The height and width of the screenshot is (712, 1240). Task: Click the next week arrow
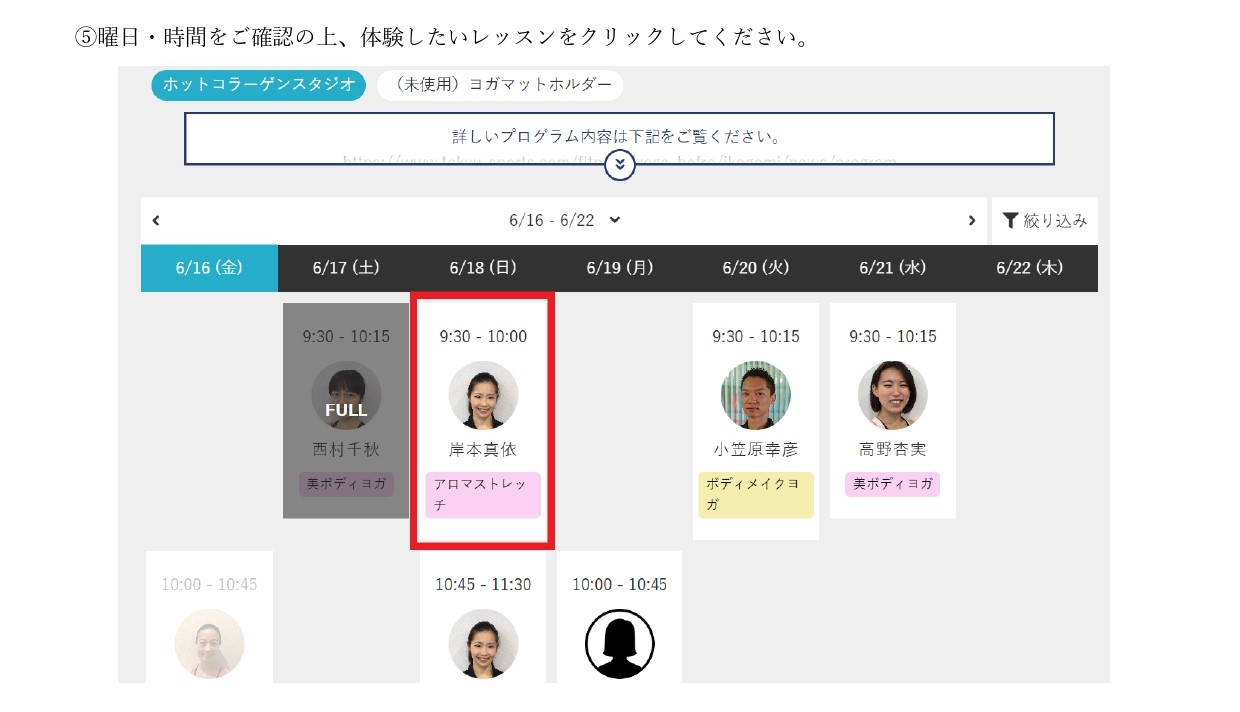(x=971, y=221)
